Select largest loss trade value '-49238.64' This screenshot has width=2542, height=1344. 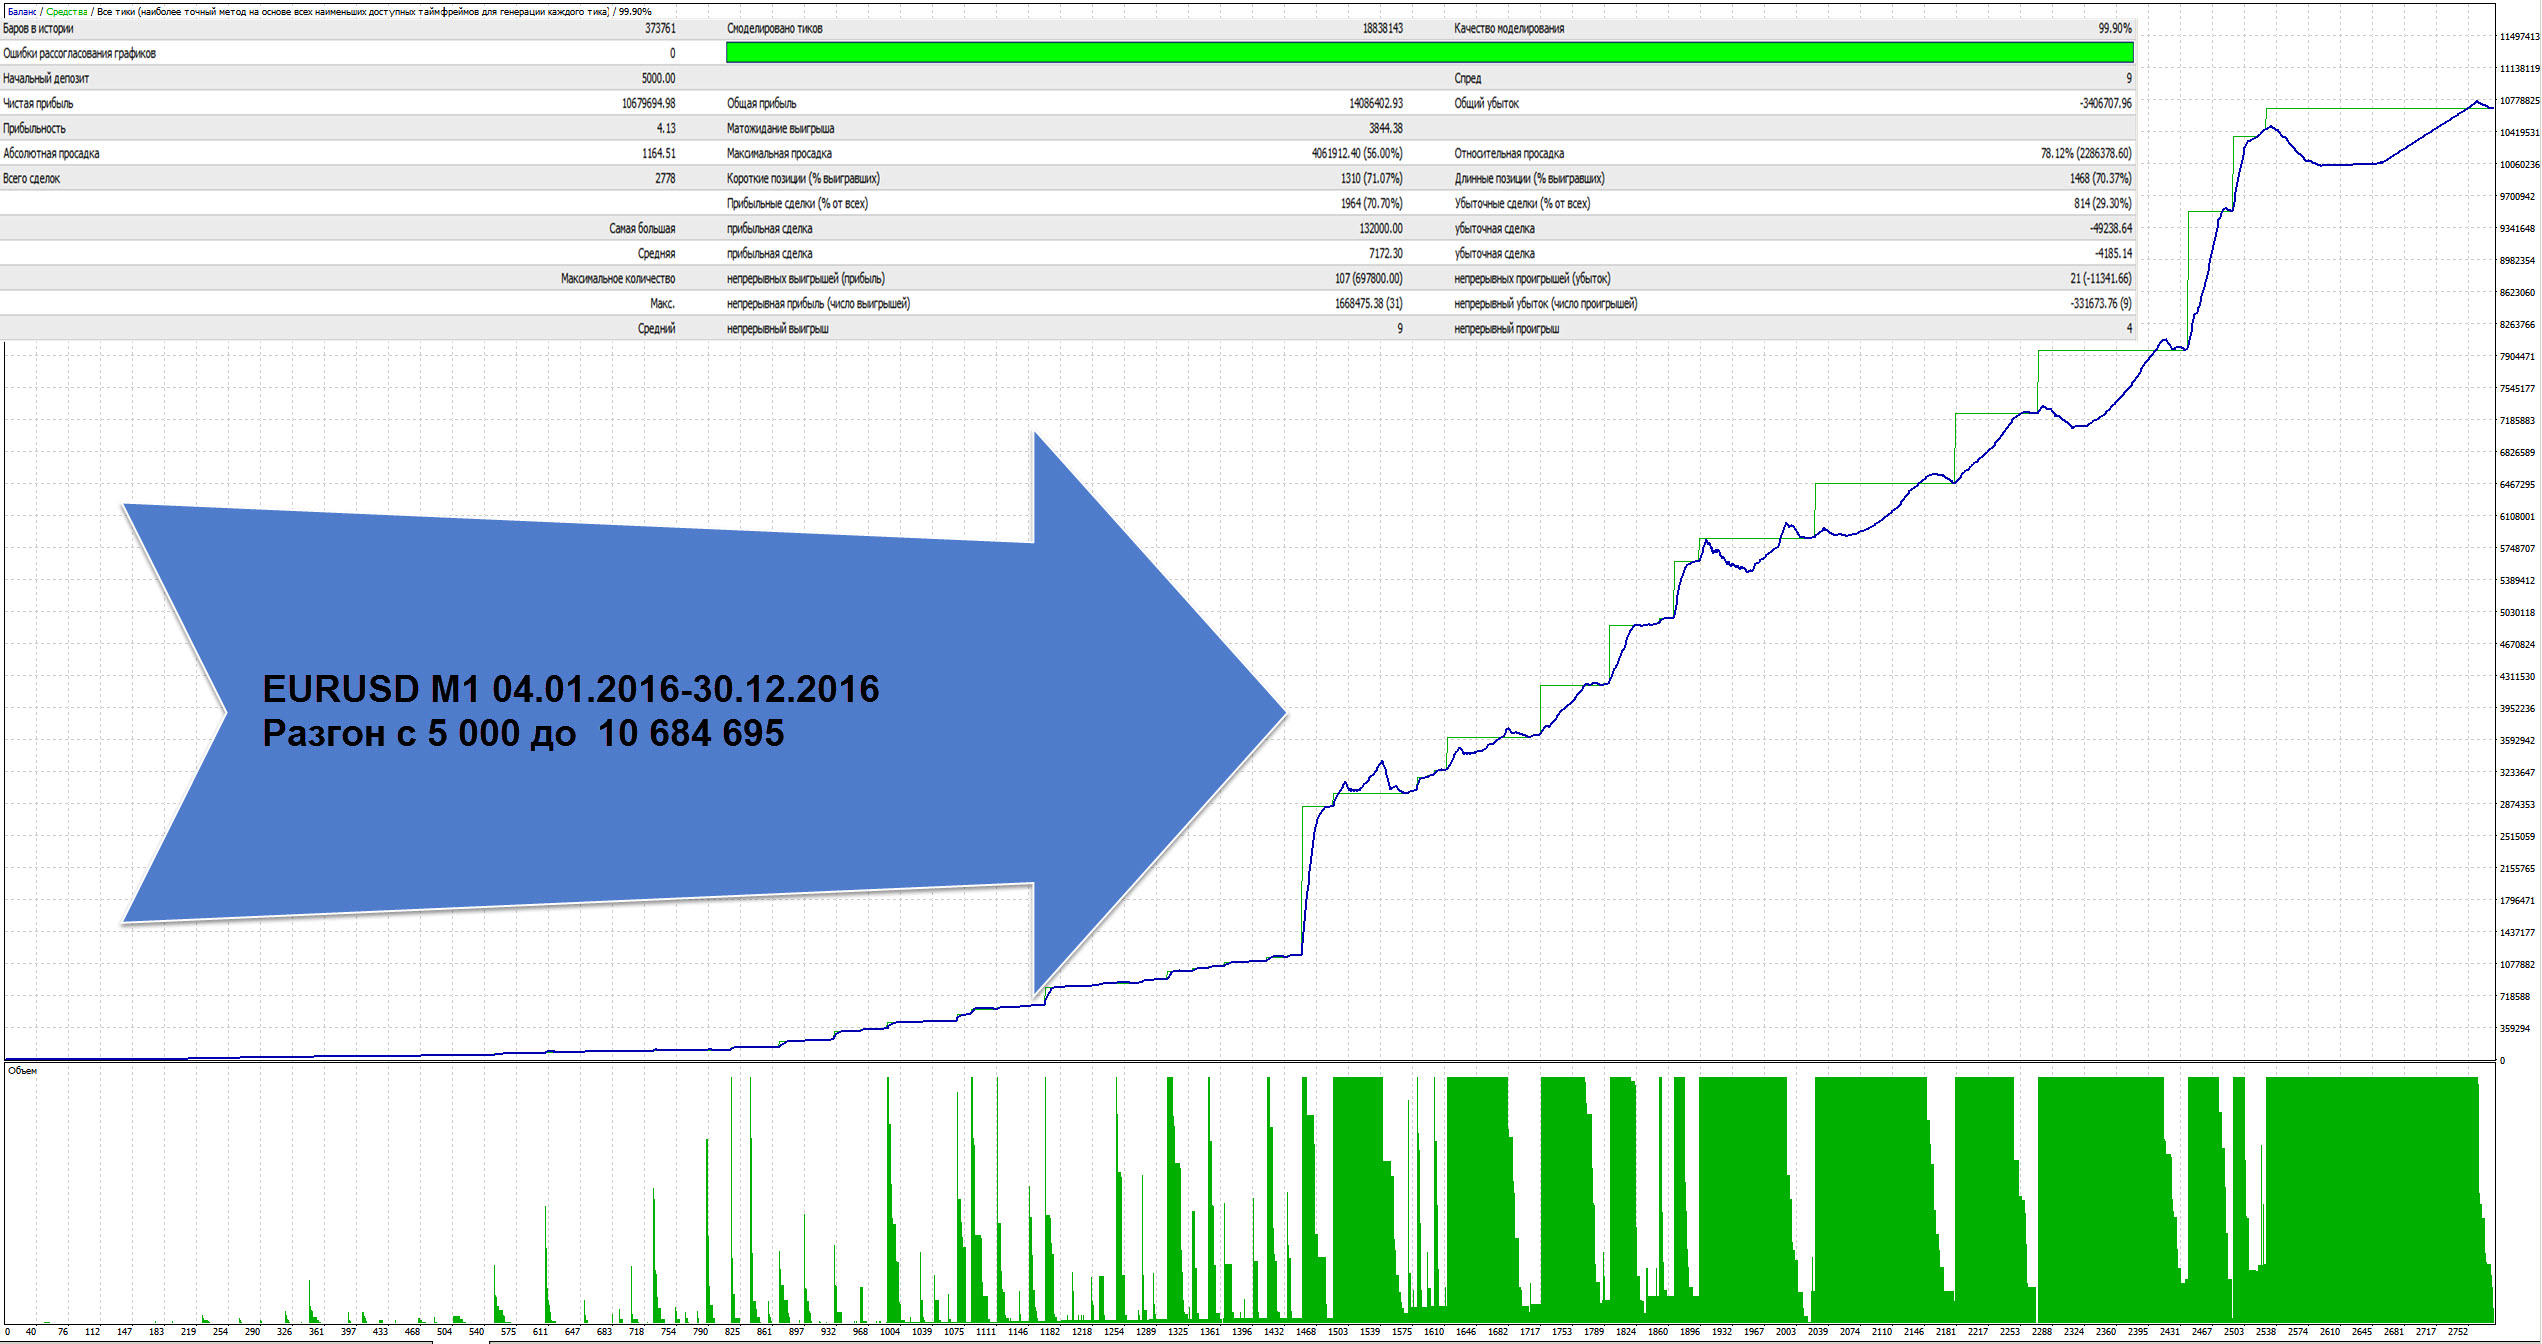[2110, 229]
